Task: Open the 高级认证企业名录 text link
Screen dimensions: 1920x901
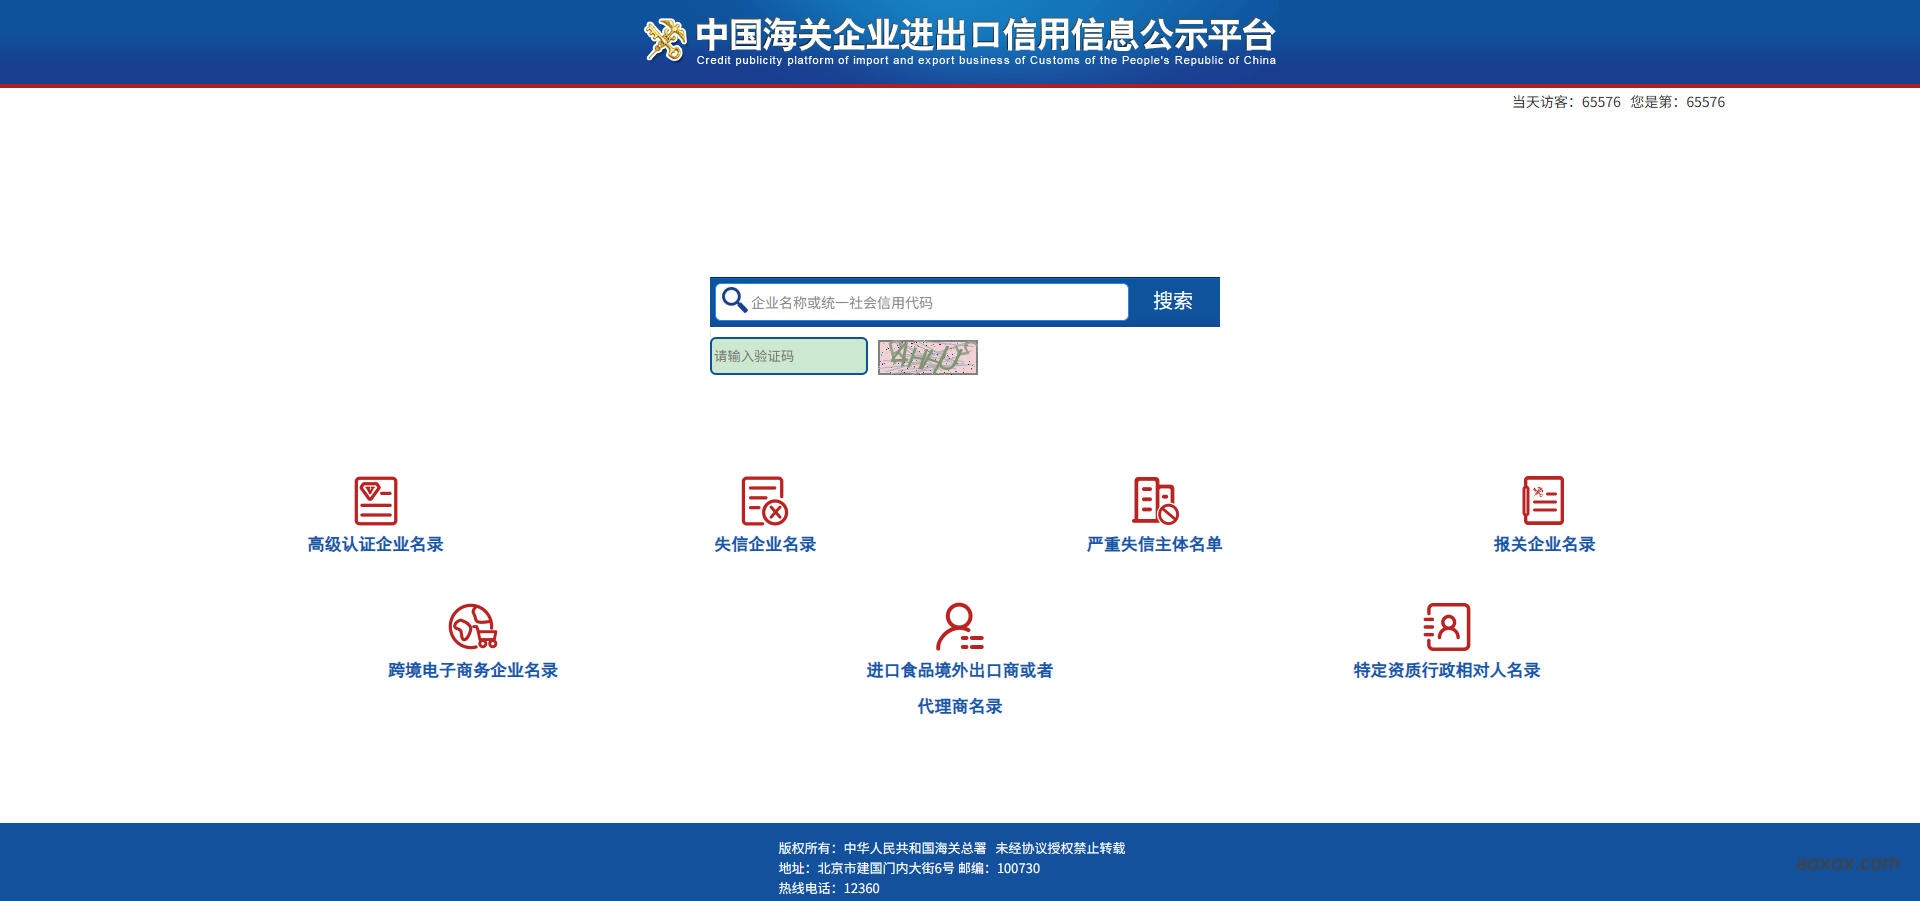Action: click(x=376, y=544)
